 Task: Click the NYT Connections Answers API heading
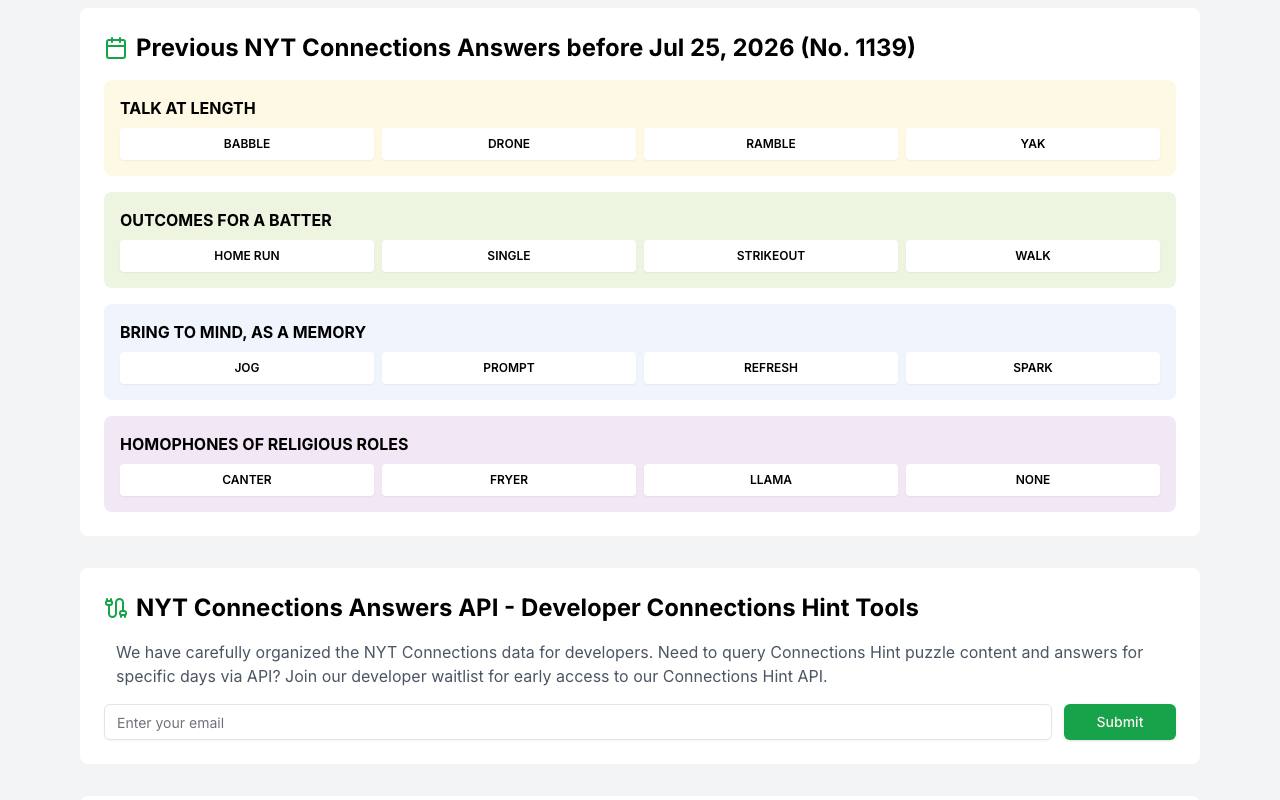click(x=527, y=608)
